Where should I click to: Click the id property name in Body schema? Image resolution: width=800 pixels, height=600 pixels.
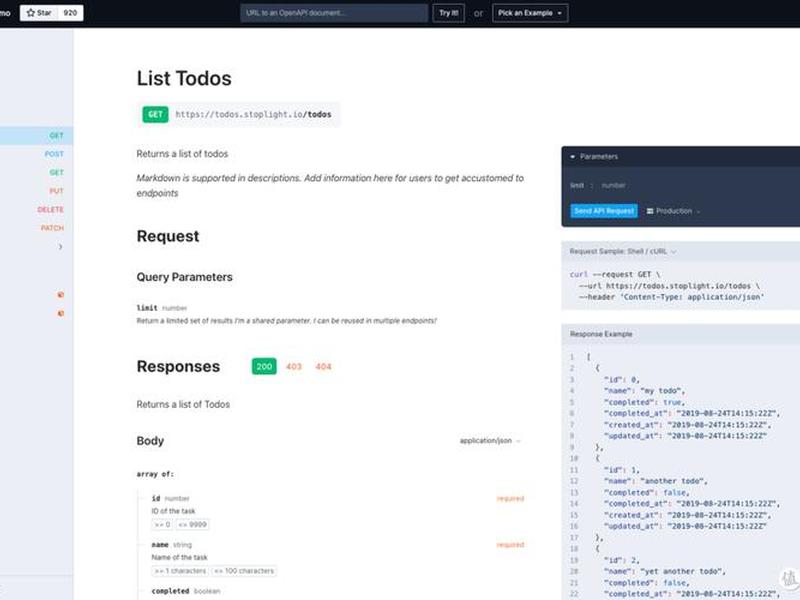point(156,498)
